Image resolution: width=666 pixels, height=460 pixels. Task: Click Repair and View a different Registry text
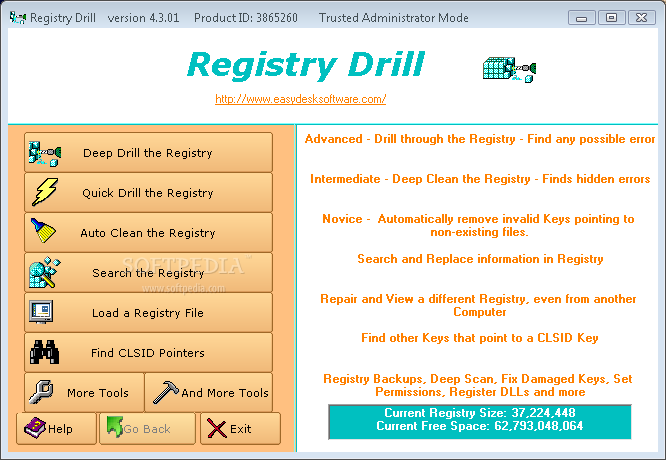(x=479, y=305)
